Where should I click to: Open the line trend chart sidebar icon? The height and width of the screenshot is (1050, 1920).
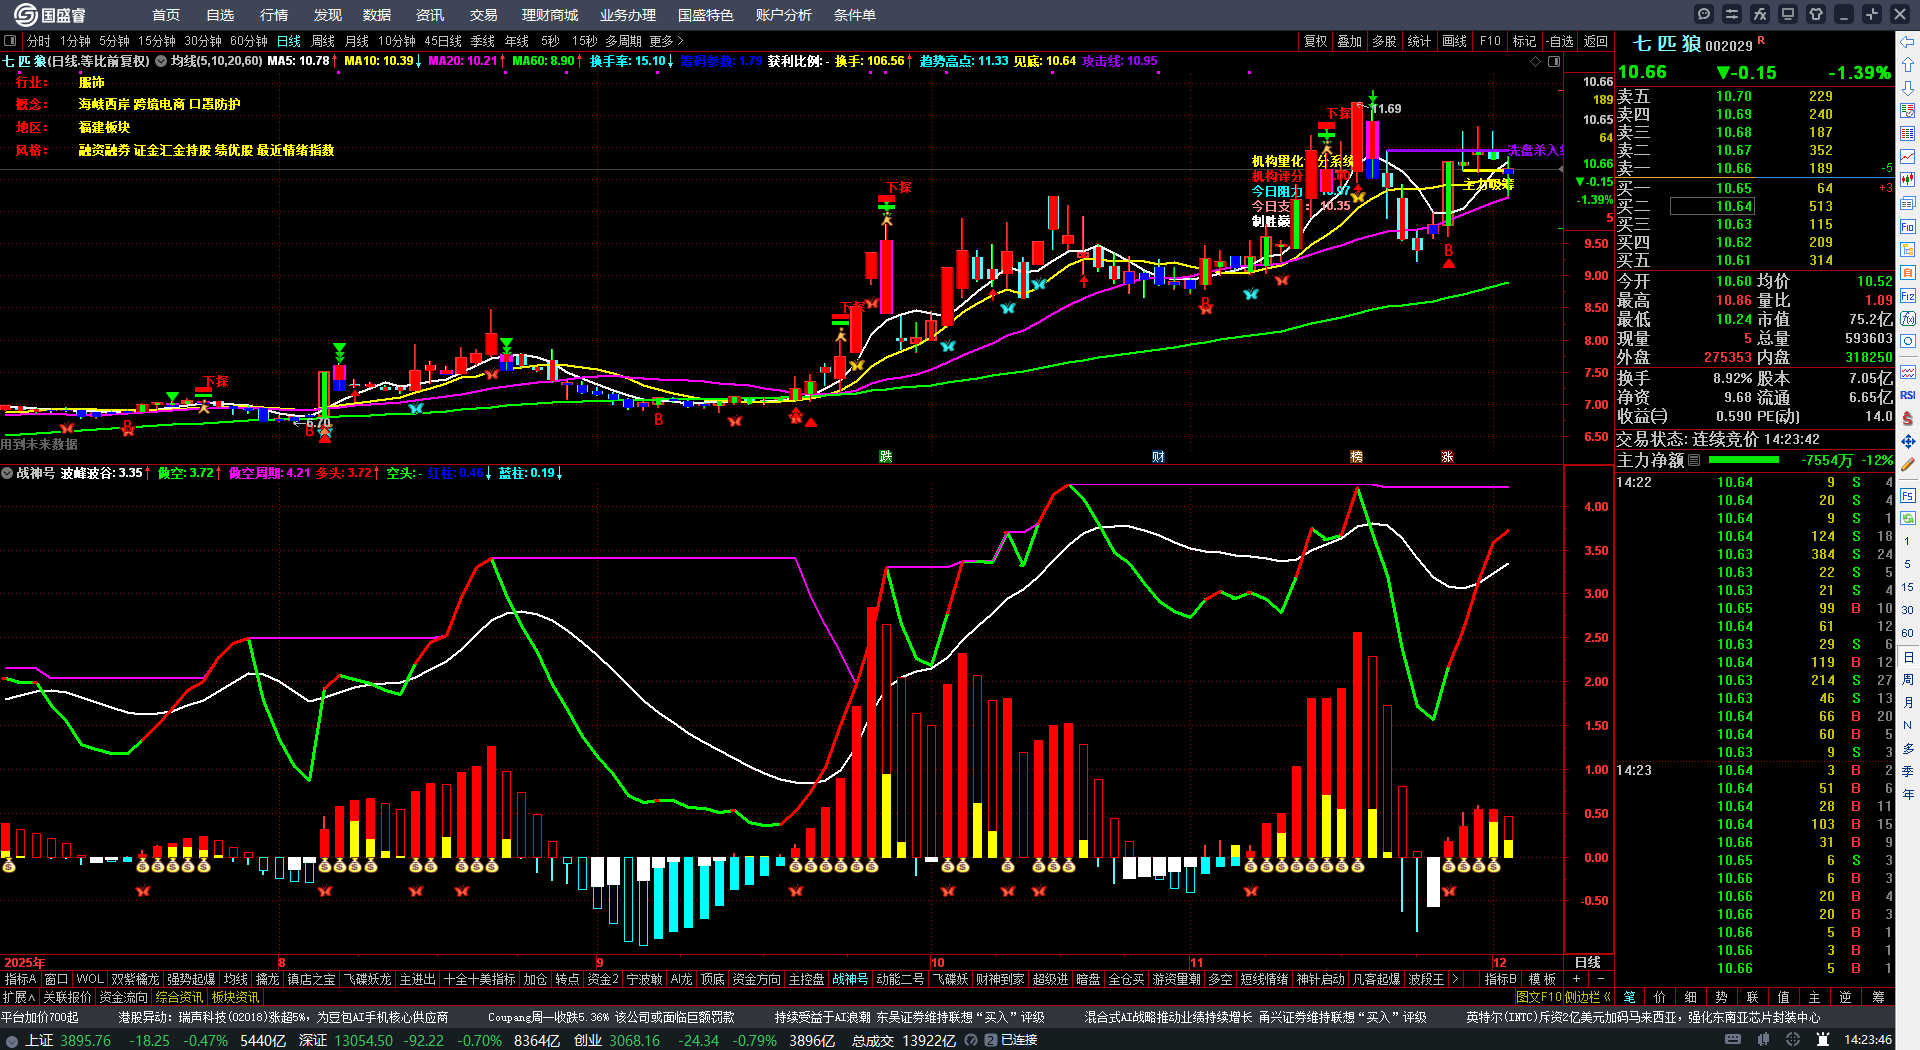point(1908,157)
